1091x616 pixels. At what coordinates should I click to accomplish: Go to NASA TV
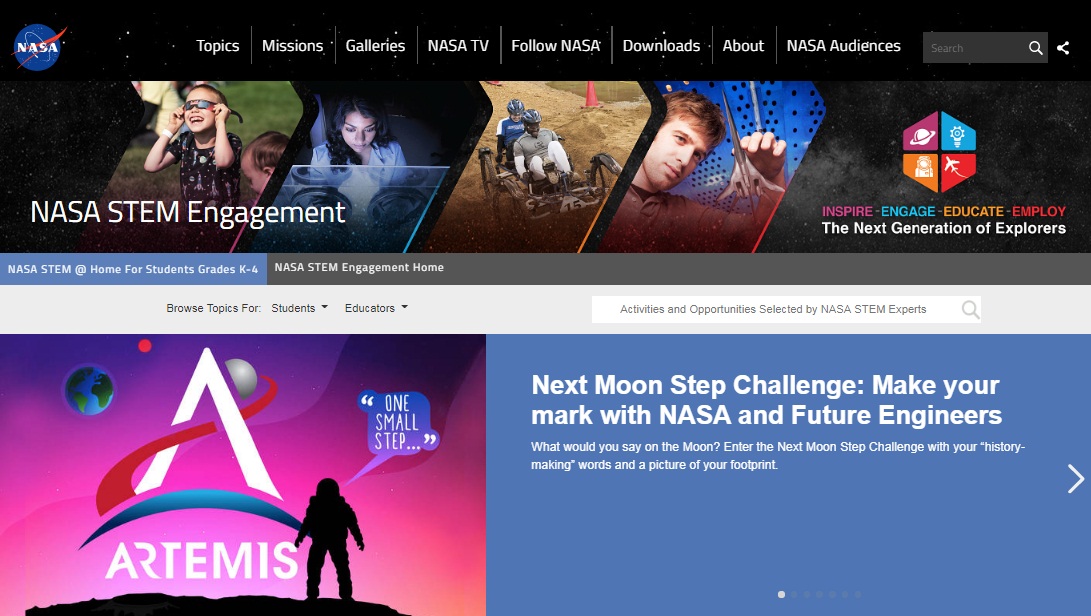458,46
